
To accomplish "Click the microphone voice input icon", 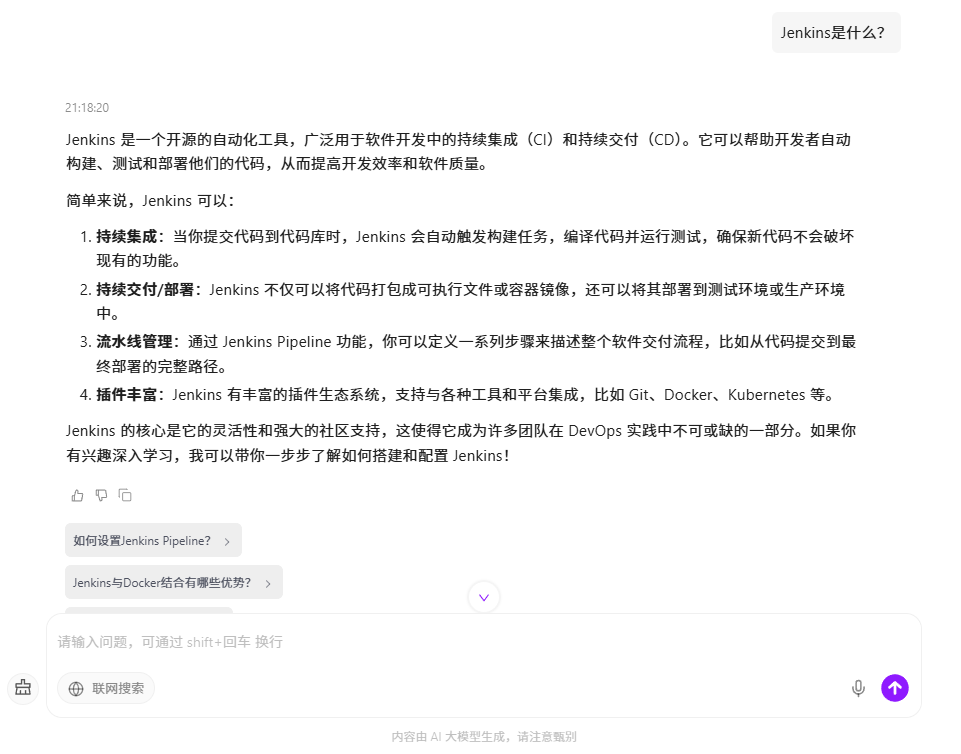I will [x=857, y=688].
